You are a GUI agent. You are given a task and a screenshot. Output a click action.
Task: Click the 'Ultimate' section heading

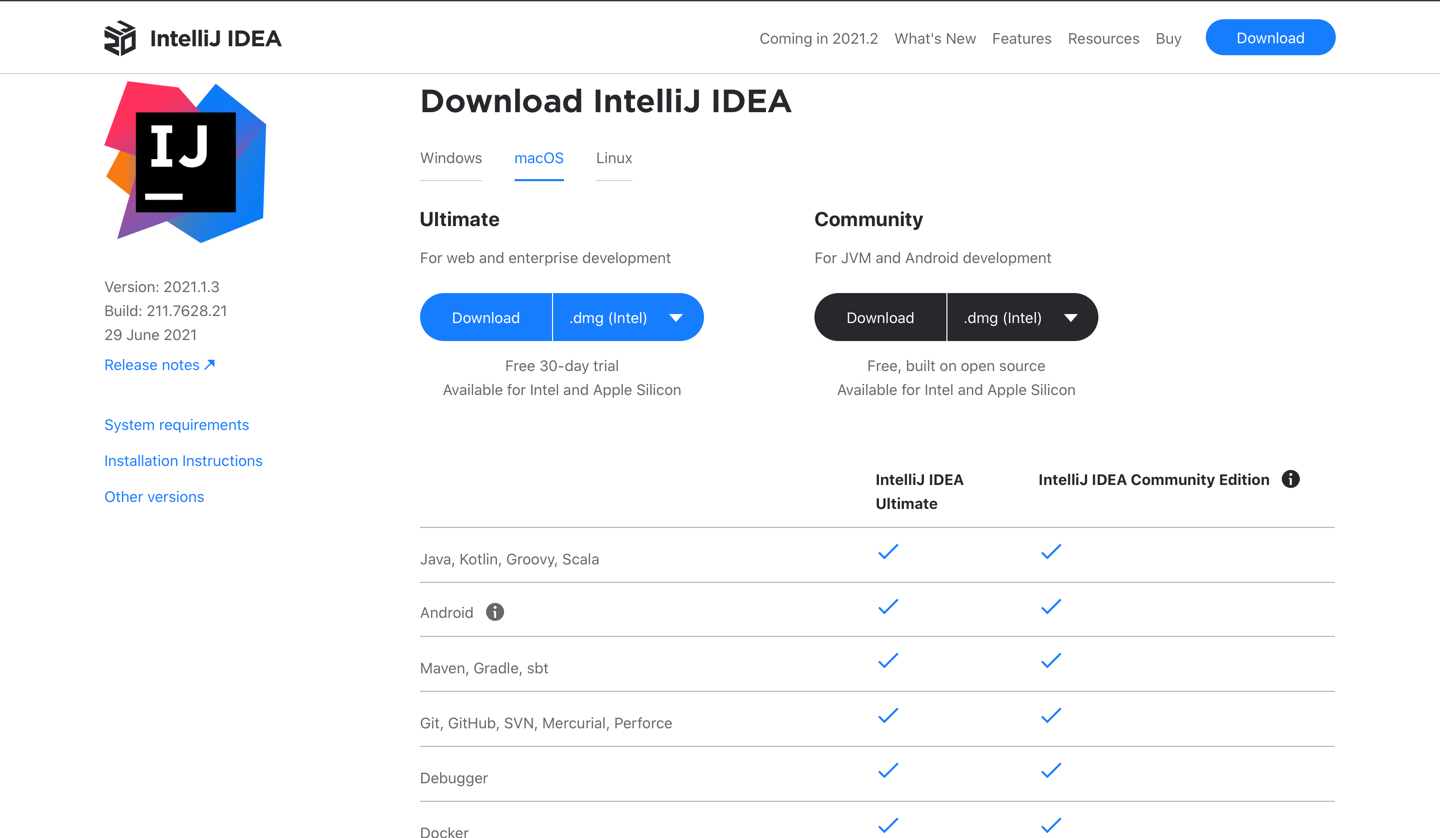(x=460, y=219)
